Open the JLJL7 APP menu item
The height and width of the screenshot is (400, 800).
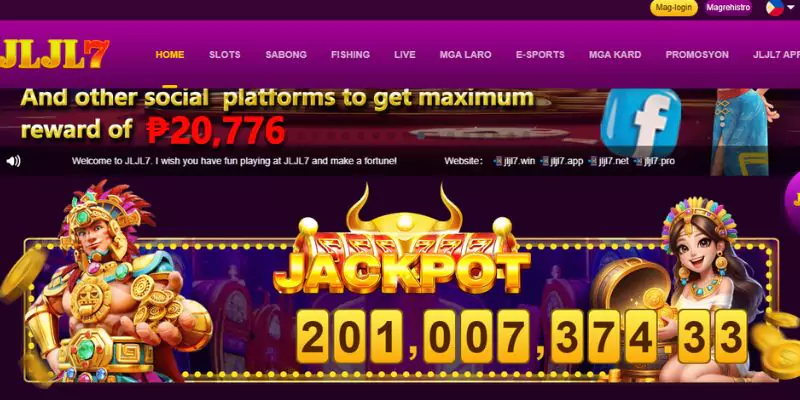point(776,55)
